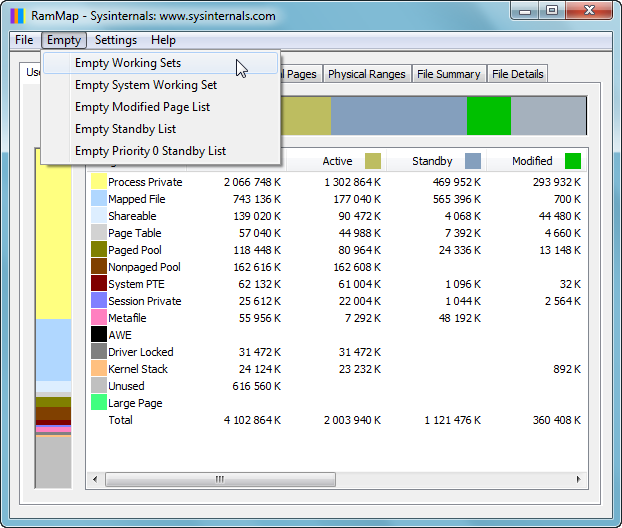
Task: Sort by the Standby column header
Action: [x=436, y=161]
